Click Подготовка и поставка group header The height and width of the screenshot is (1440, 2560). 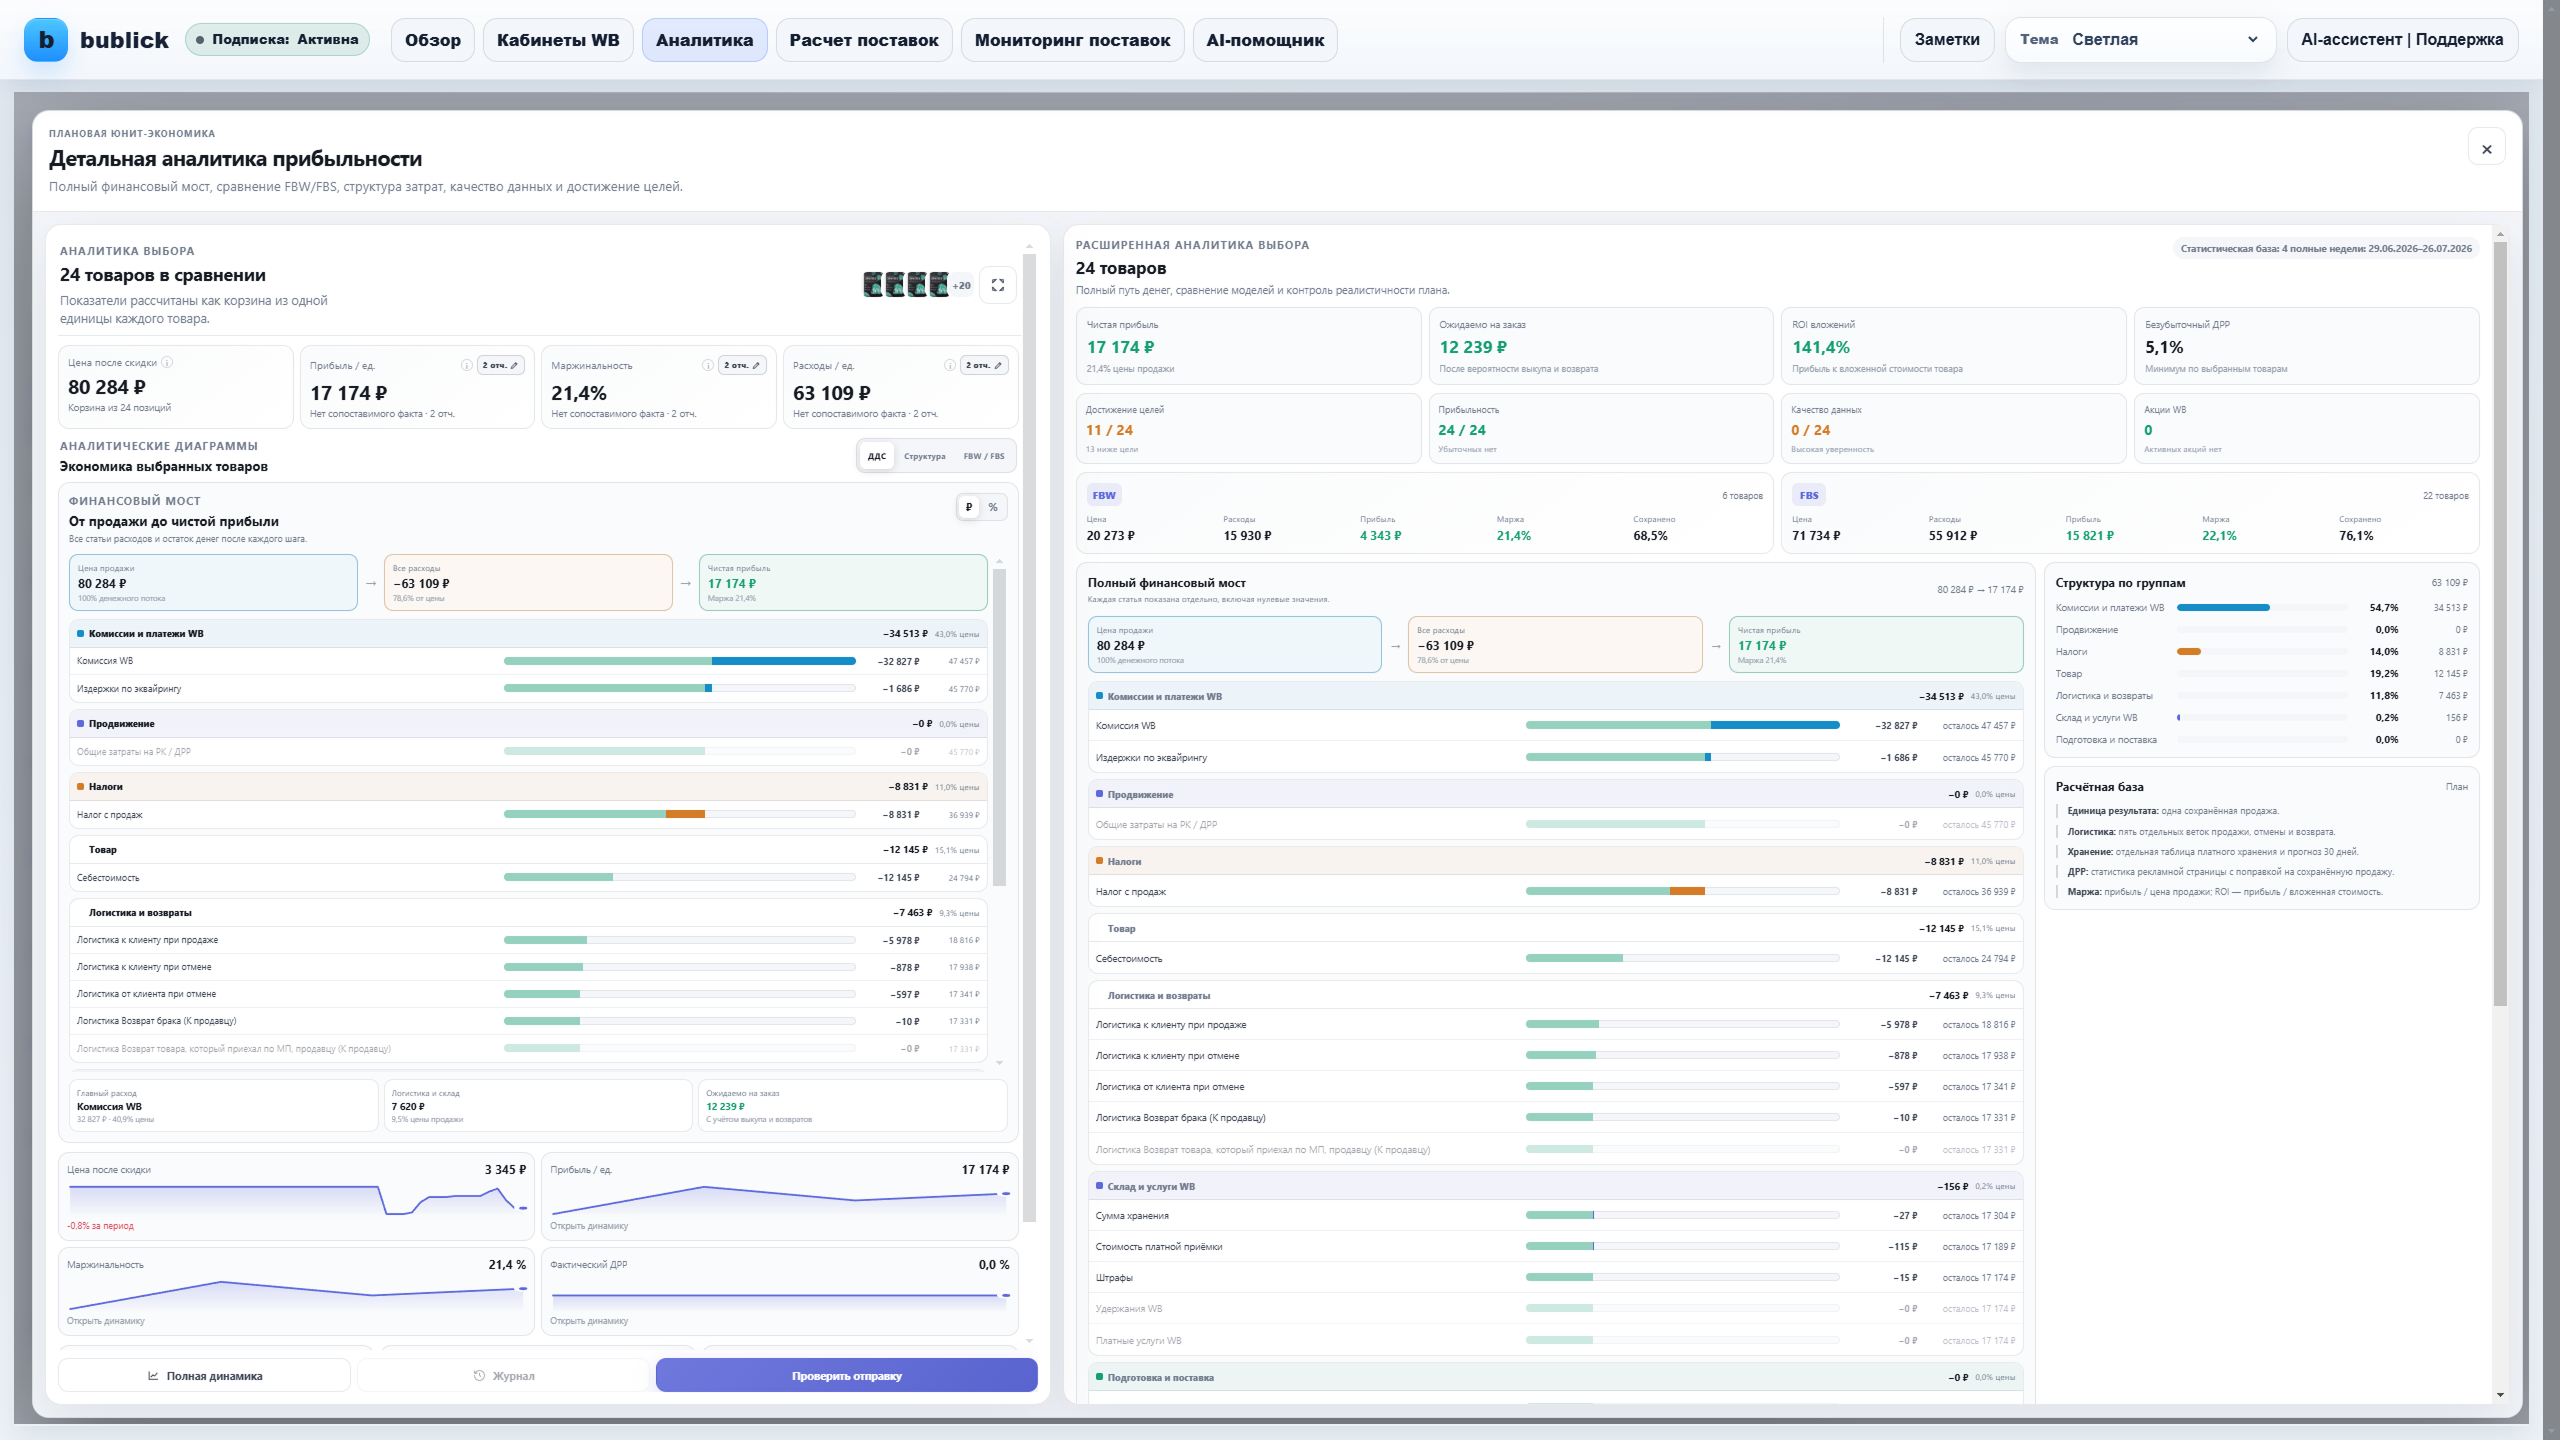tap(1555, 1377)
